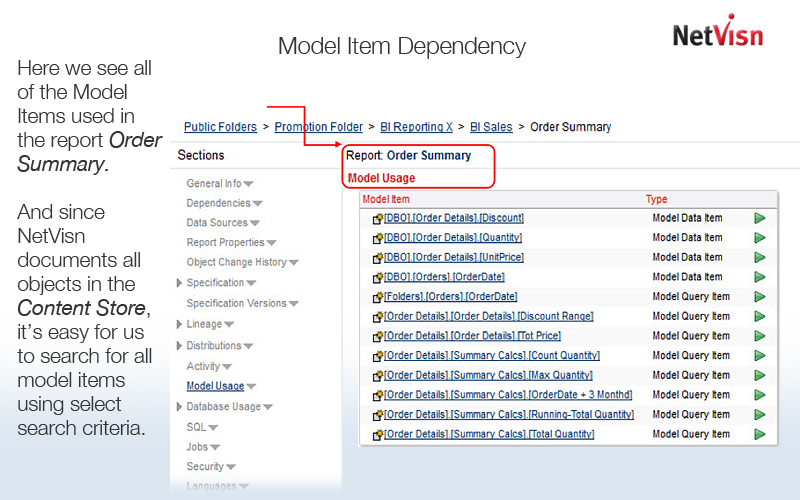800x500 pixels.
Task: Click green arrow for the Max Quantity row
Action: point(760,375)
